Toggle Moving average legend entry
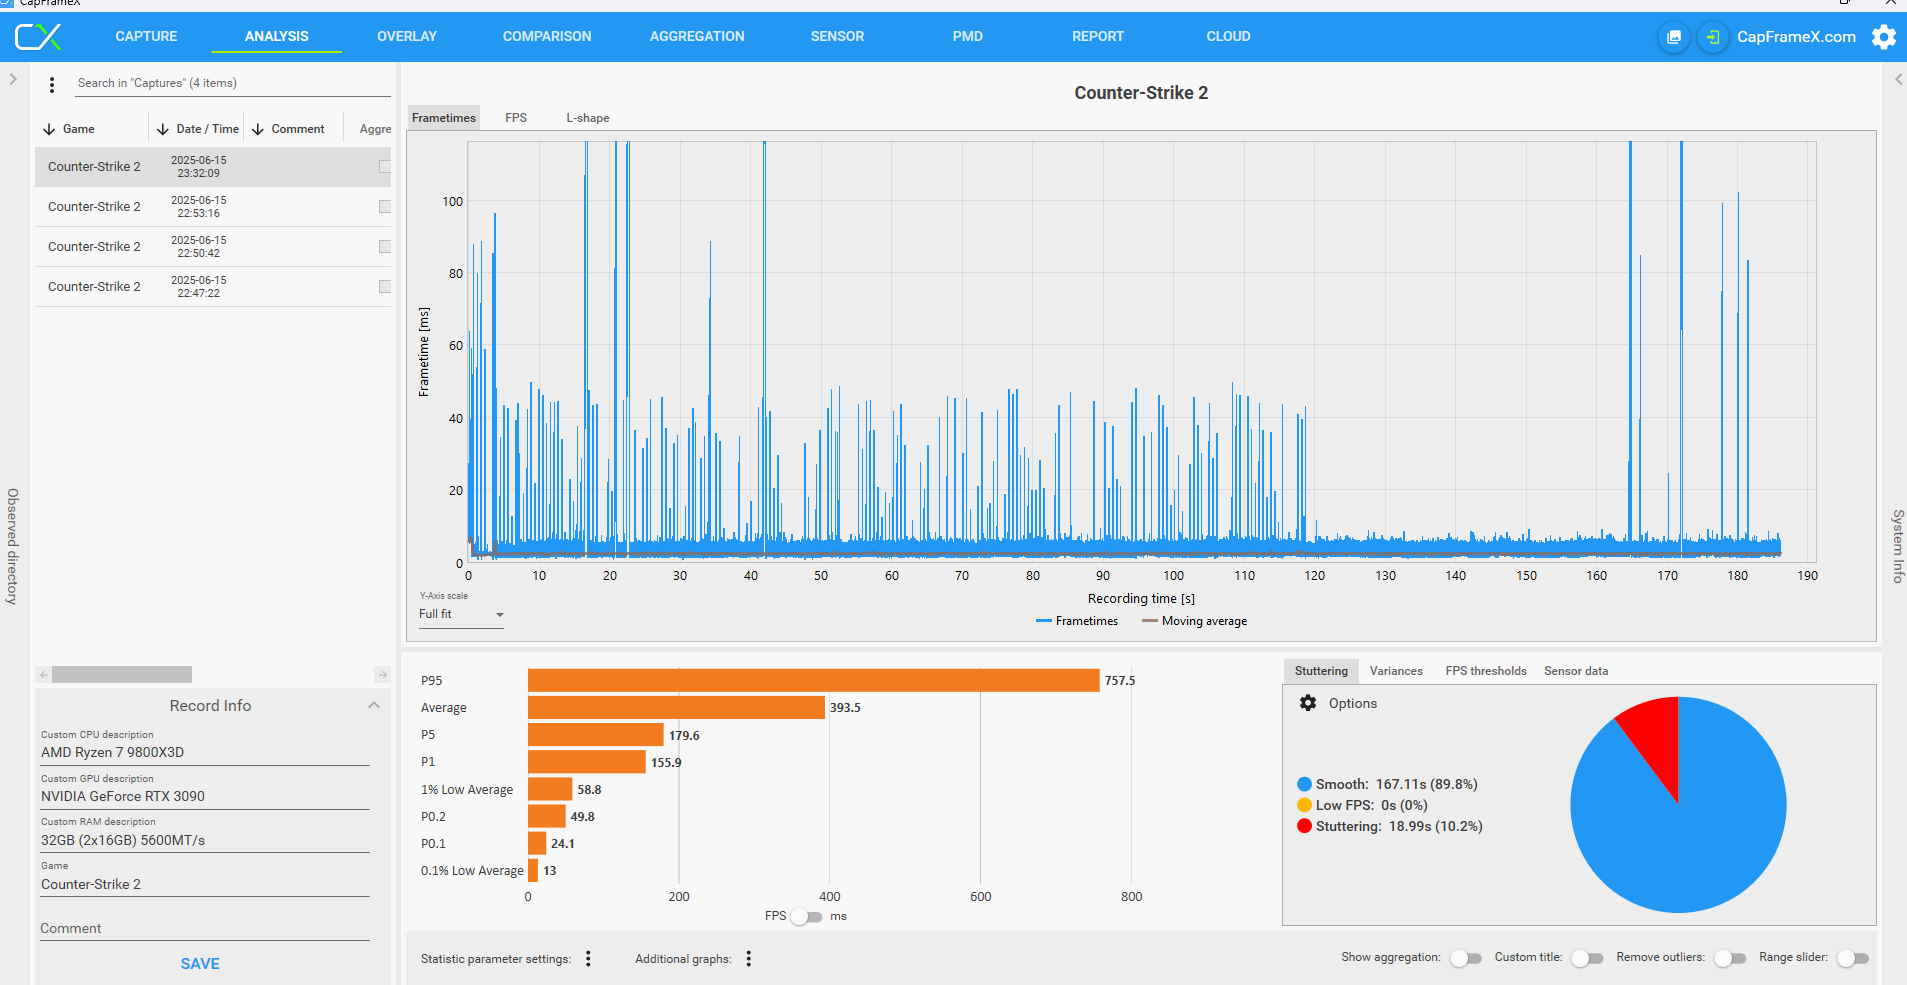The width and height of the screenshot is (1907, 985). [x=1194, y=621]
